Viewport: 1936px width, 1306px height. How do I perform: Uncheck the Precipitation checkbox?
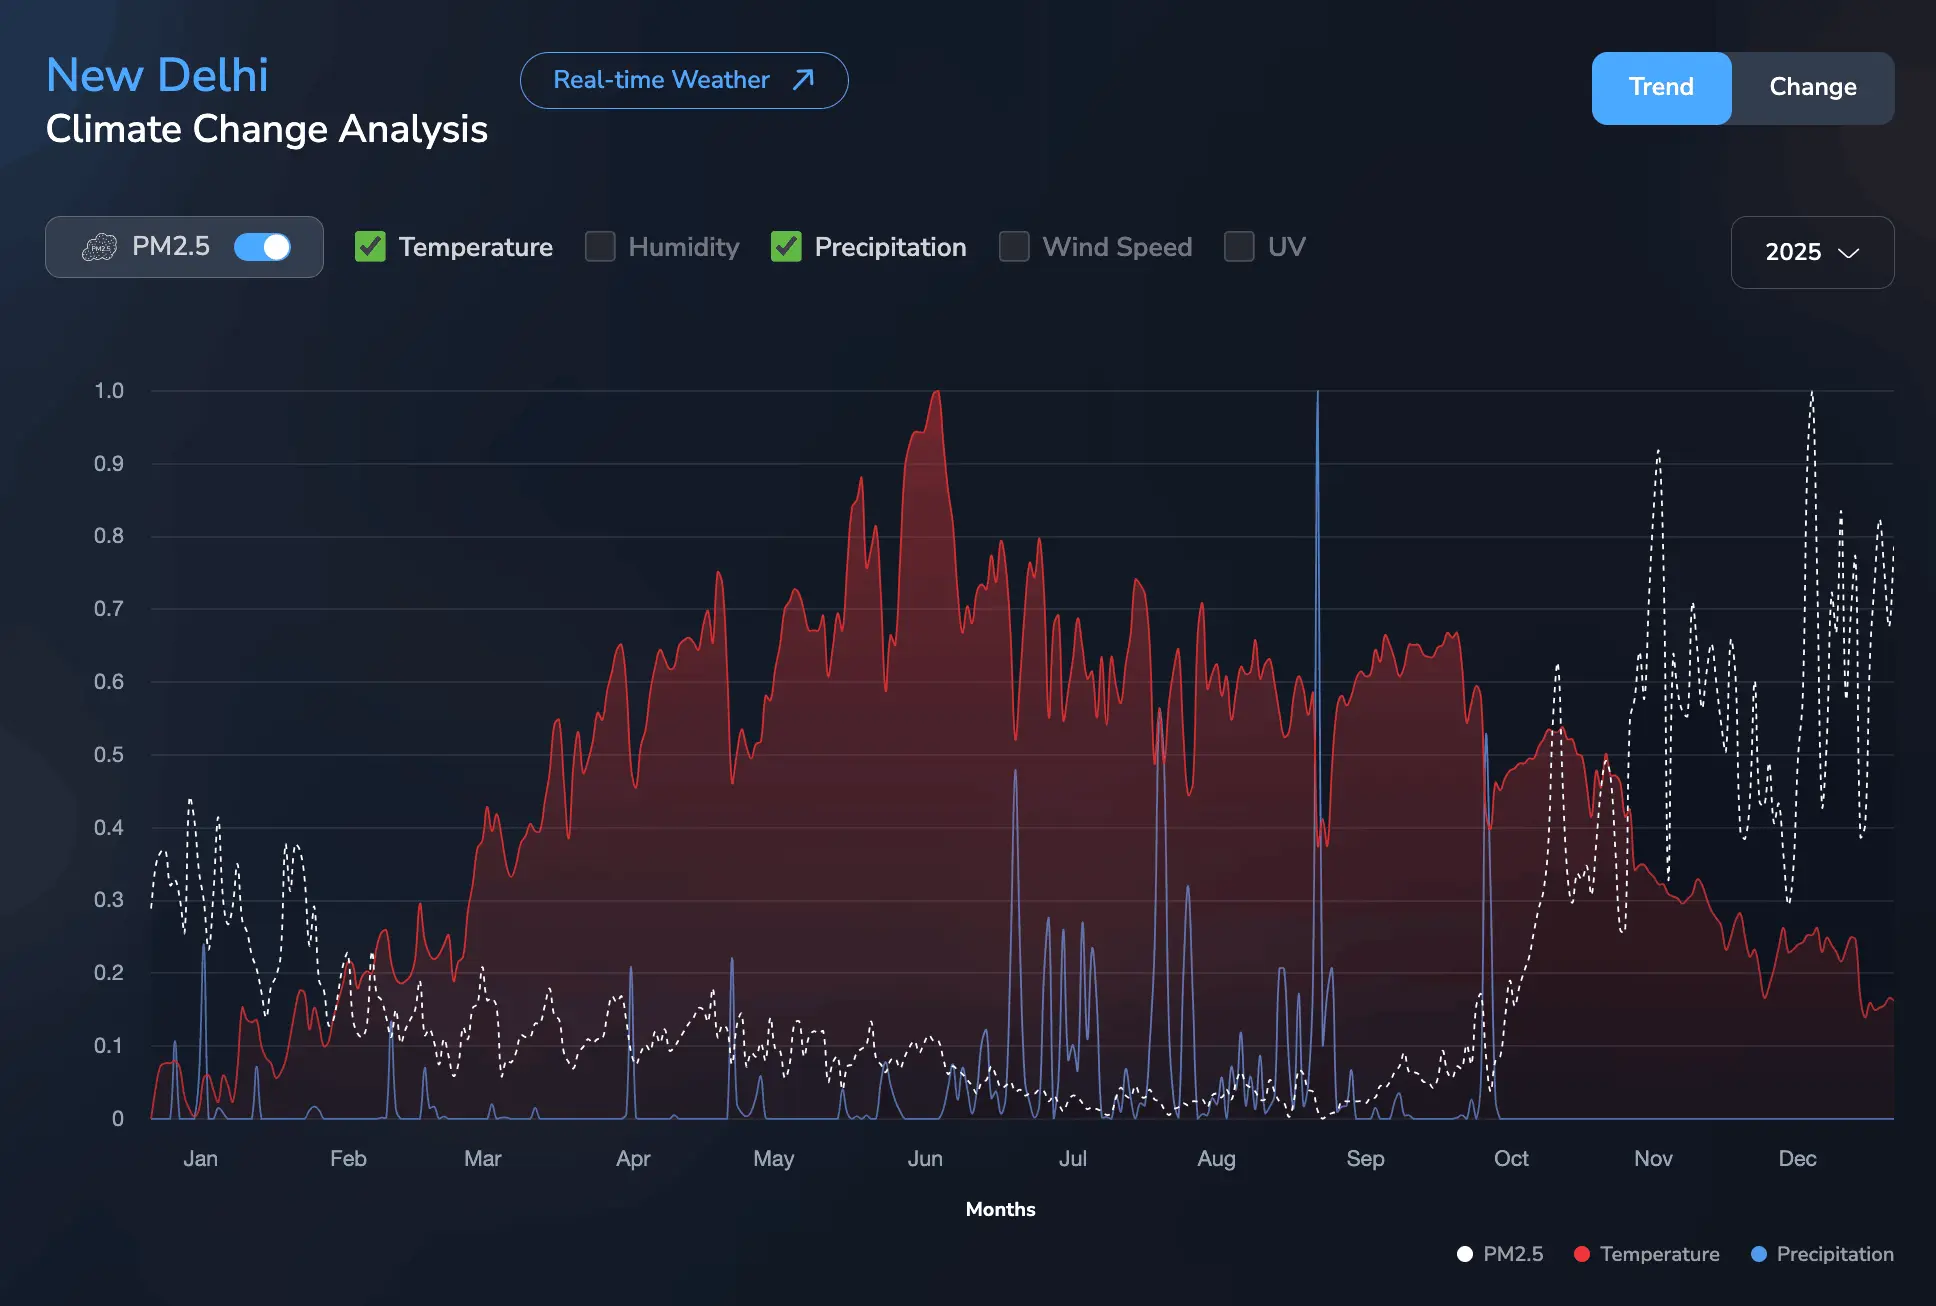[x=786, y=247]
